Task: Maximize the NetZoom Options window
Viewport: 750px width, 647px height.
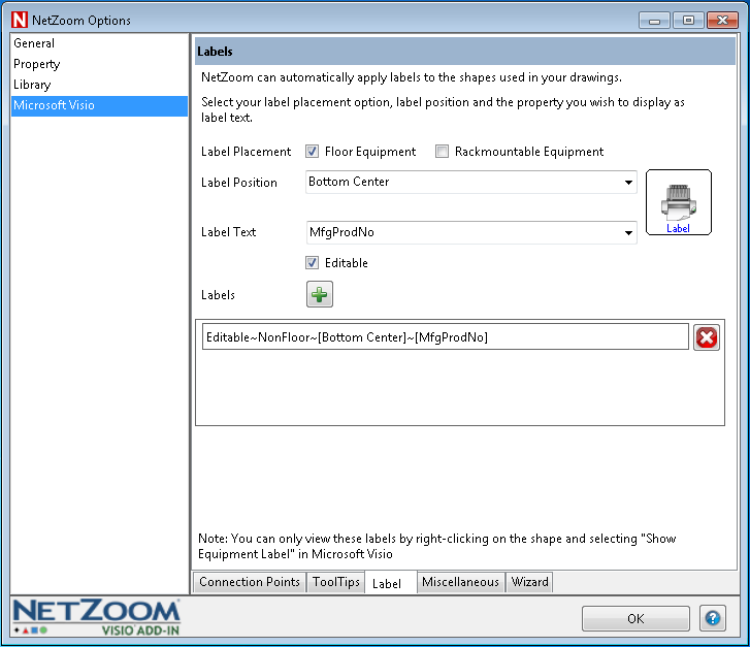Action: [688, 21]
